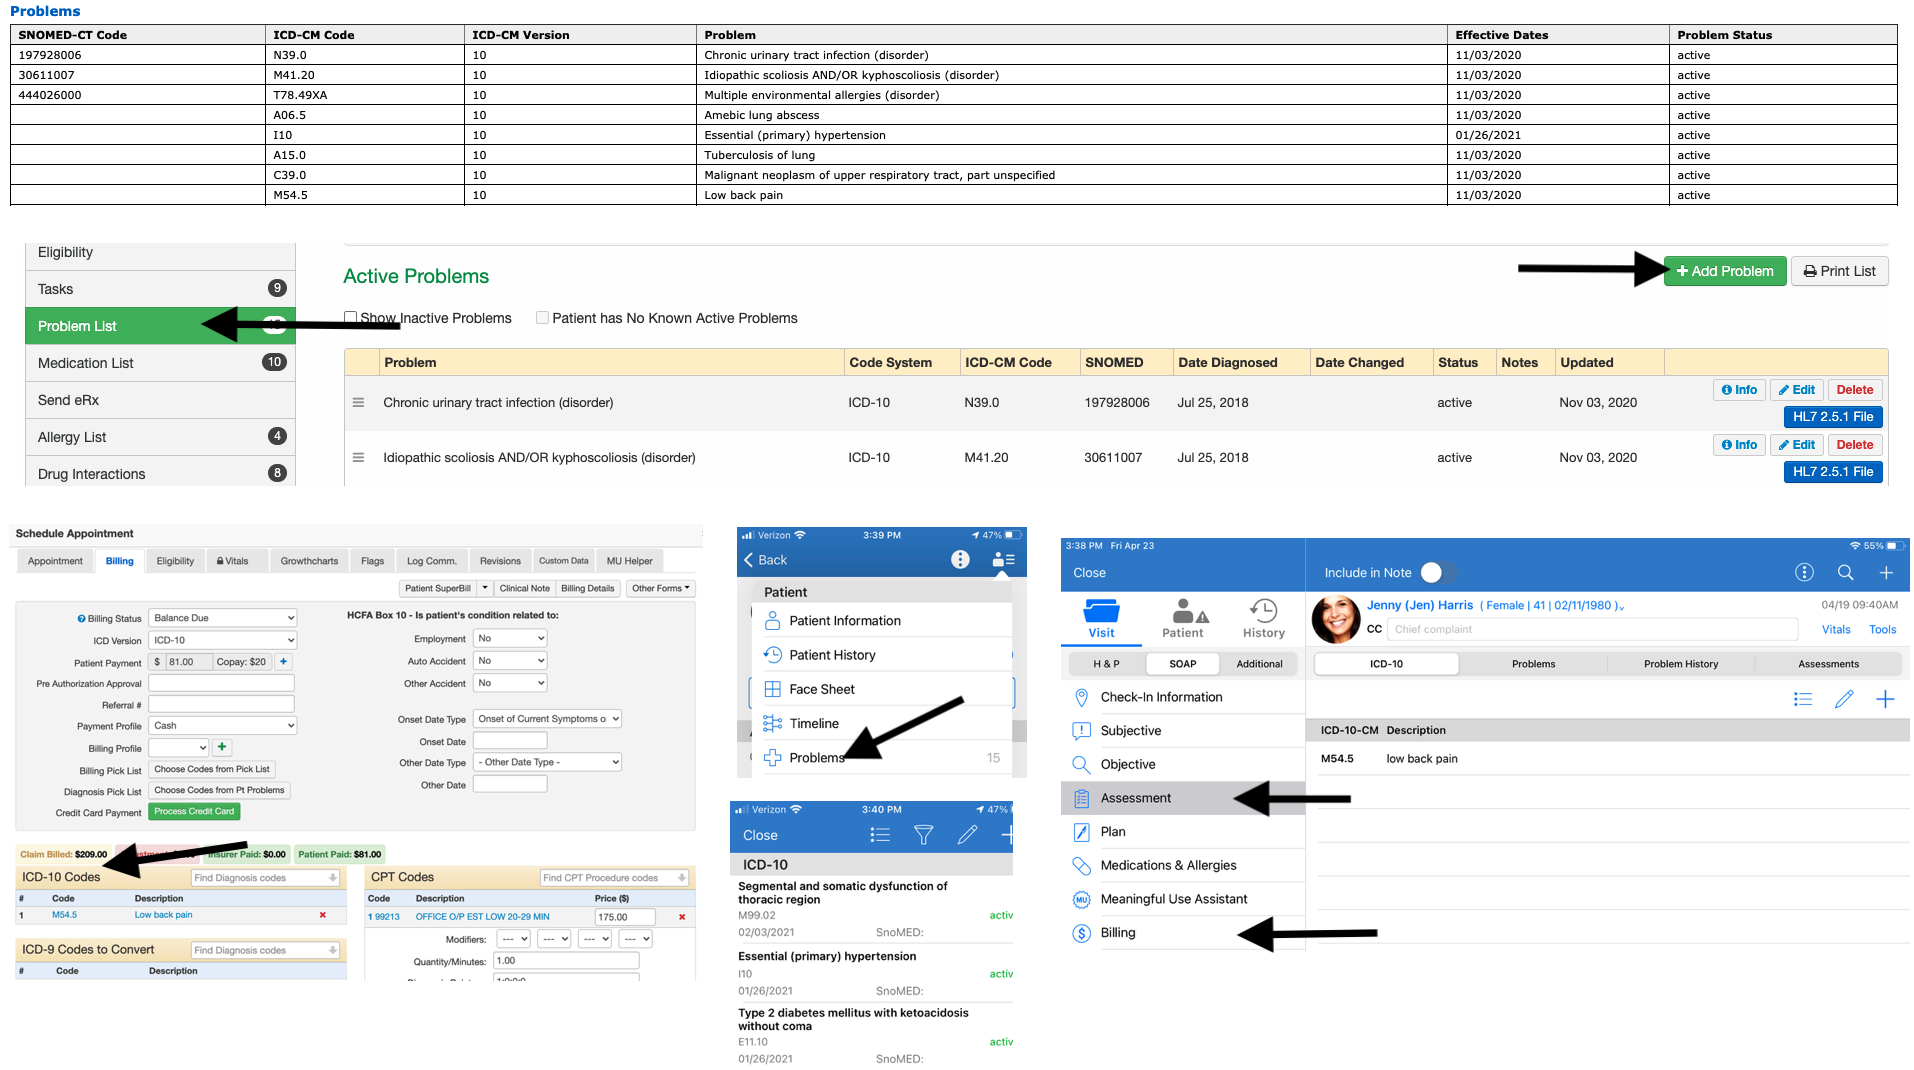
Task: Open the Billing Status dropdown
Action: pos(222,618)
